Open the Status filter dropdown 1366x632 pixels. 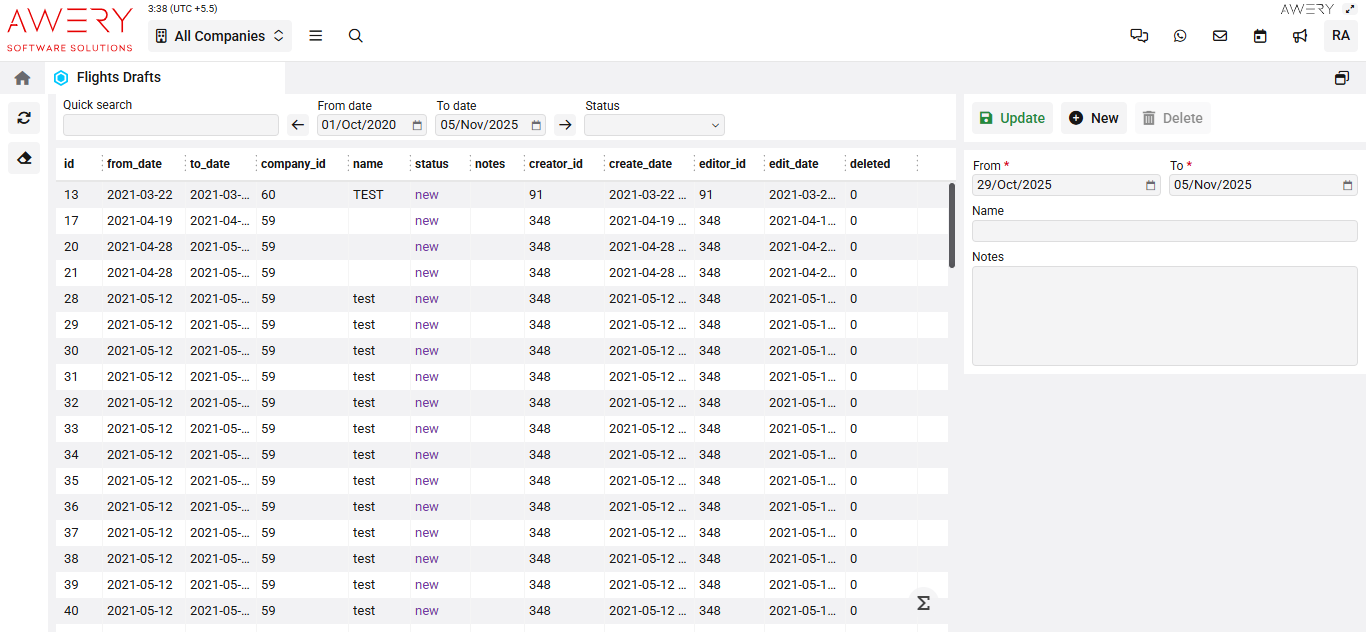[x=654, y=125]
